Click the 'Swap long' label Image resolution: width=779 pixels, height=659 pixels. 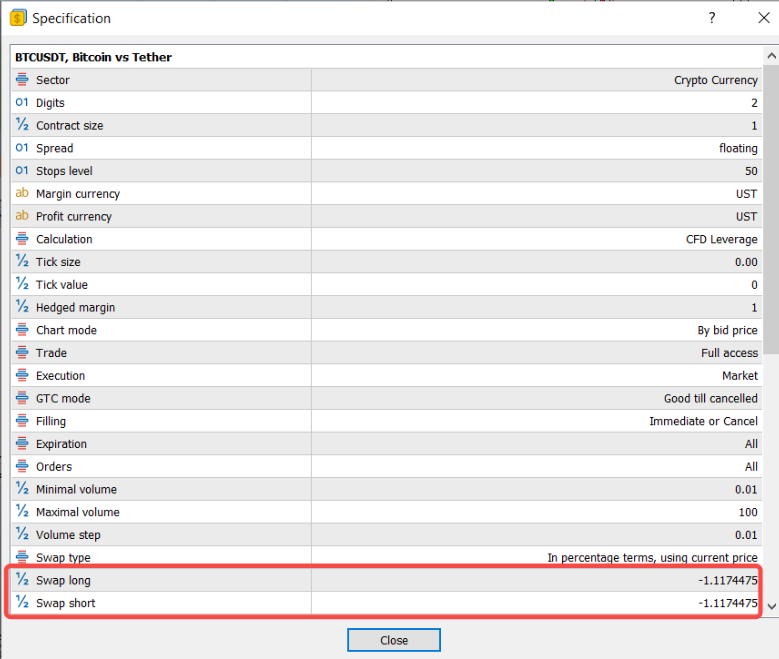point(63,580)
